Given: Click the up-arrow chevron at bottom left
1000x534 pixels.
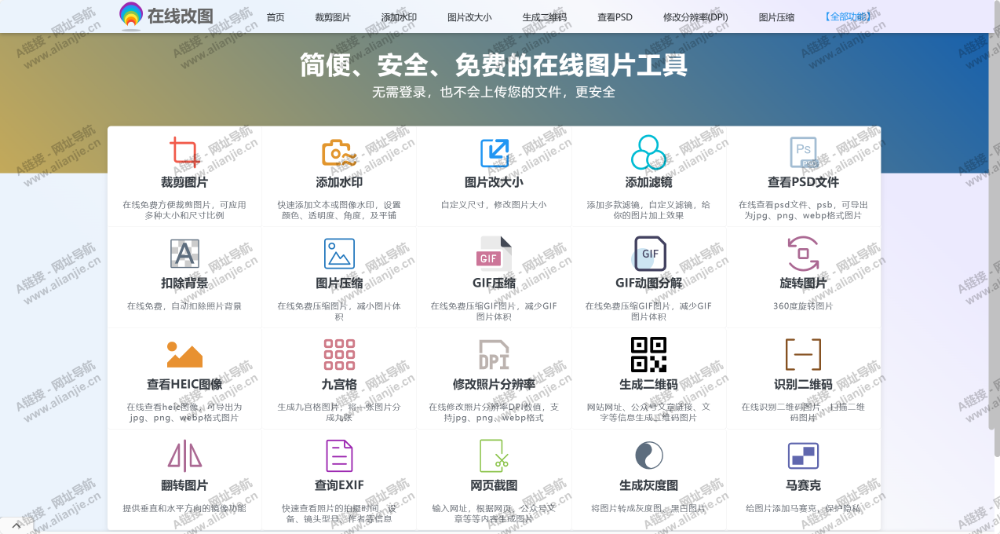Looking at the screenshot, I should click(16, 526).
